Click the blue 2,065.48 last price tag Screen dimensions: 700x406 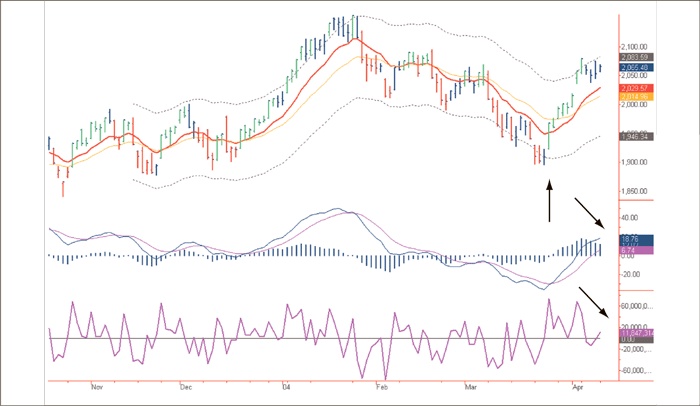tap(636, 68)
